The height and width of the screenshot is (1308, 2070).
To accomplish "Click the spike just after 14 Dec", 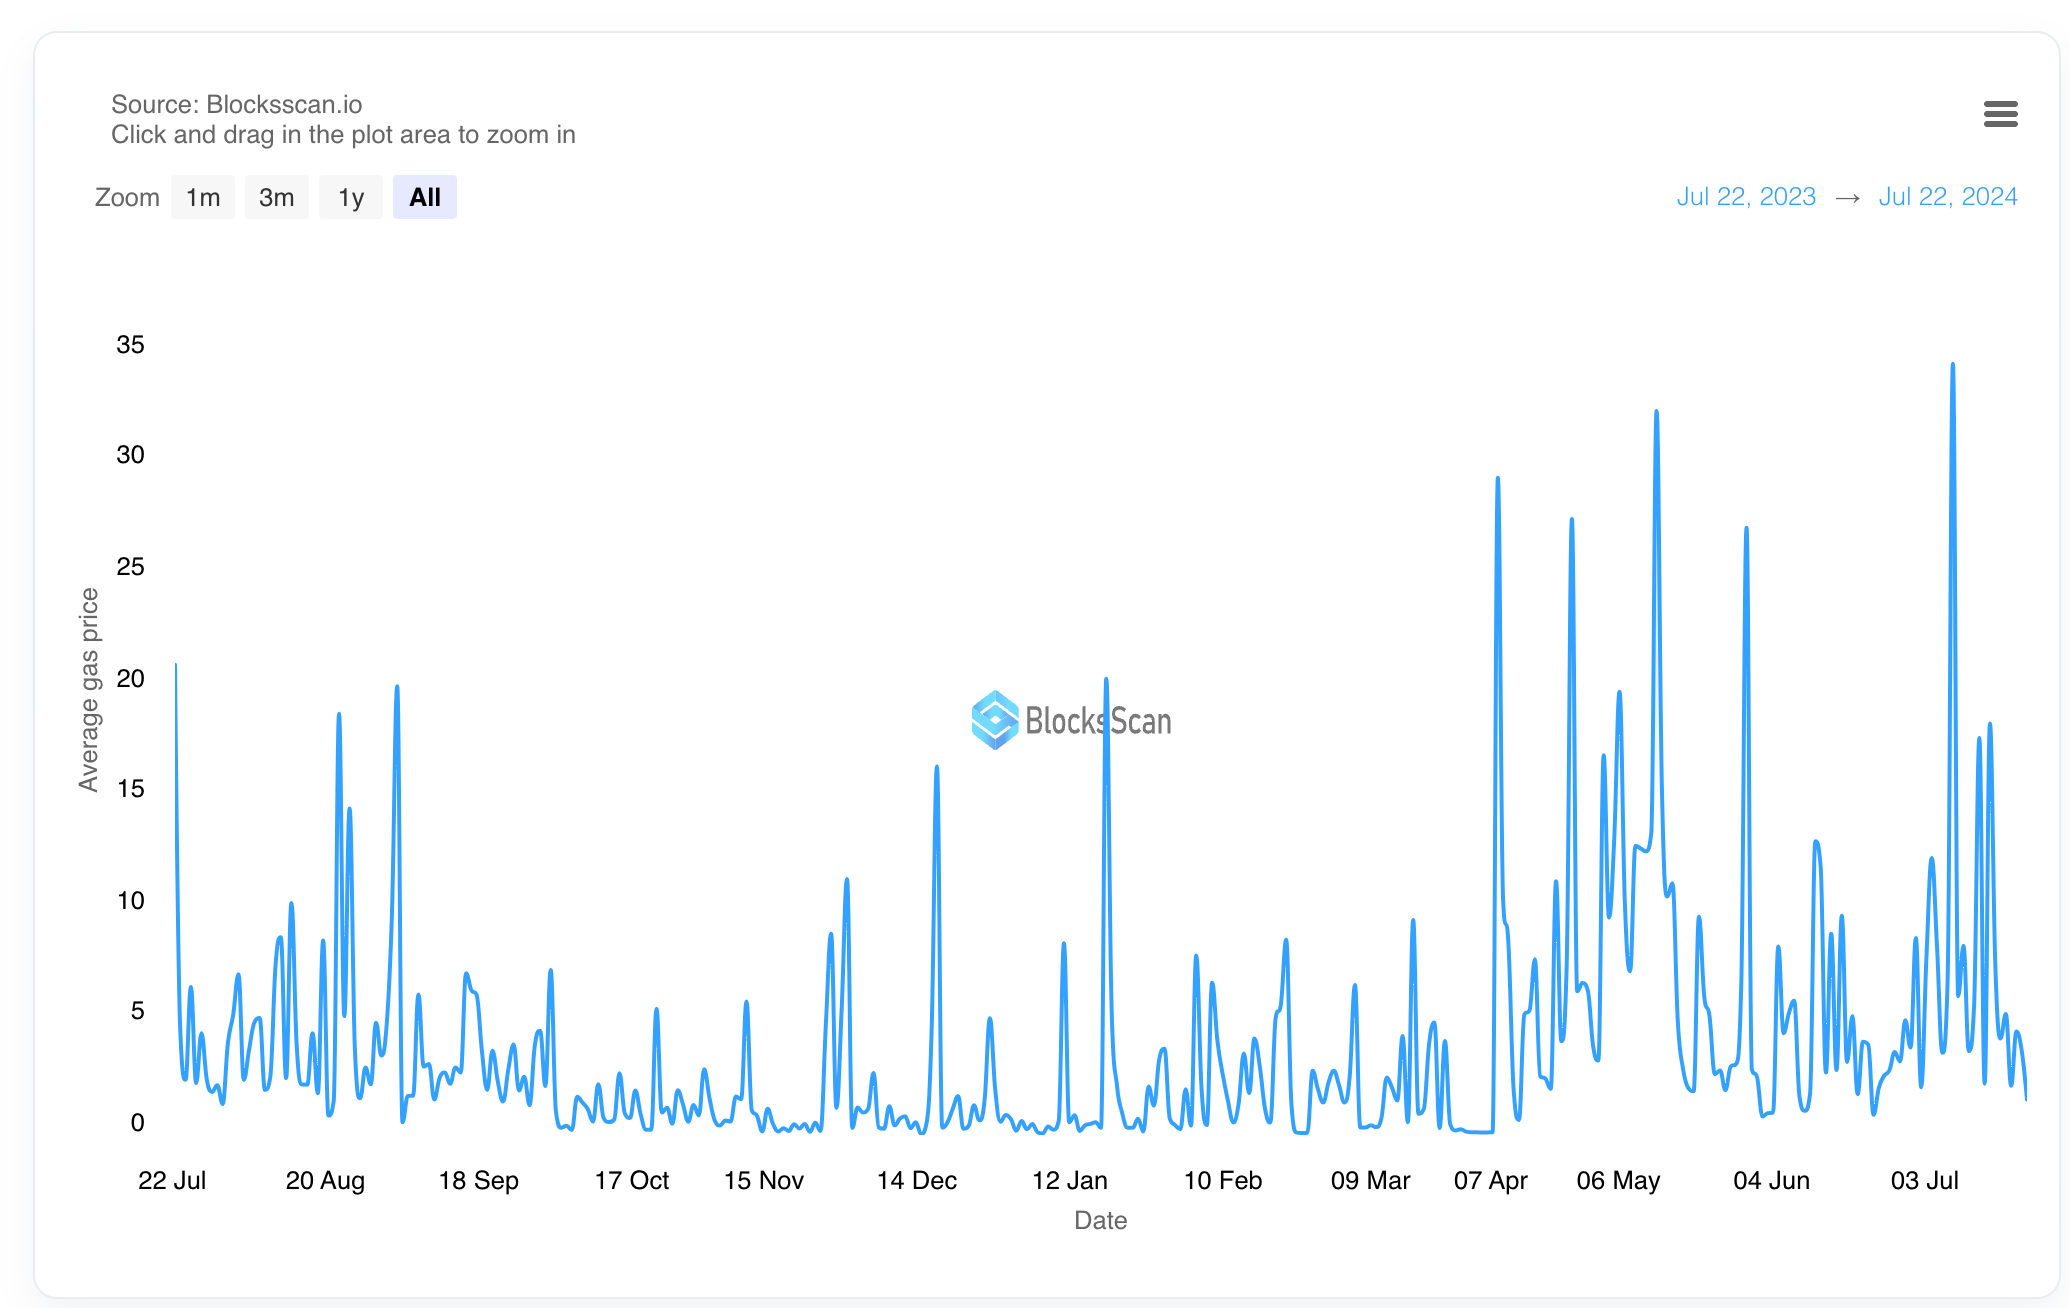I will (936, 768).
